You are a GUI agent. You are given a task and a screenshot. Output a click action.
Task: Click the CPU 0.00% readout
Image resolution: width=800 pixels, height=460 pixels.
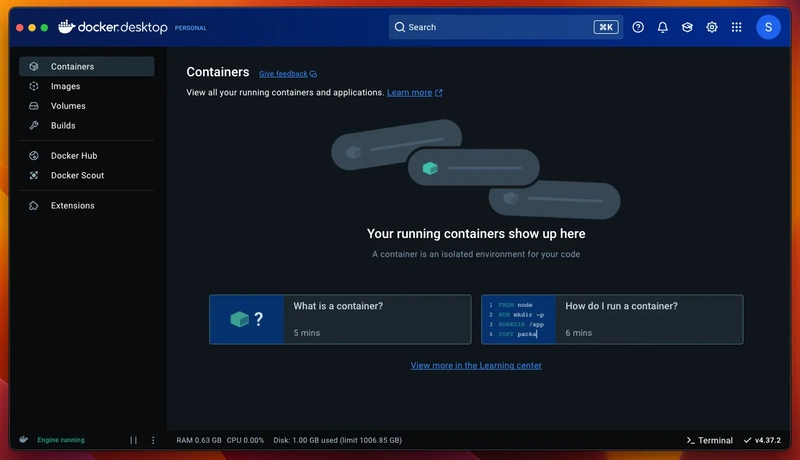pyautogui.click(x=245, y=440)
